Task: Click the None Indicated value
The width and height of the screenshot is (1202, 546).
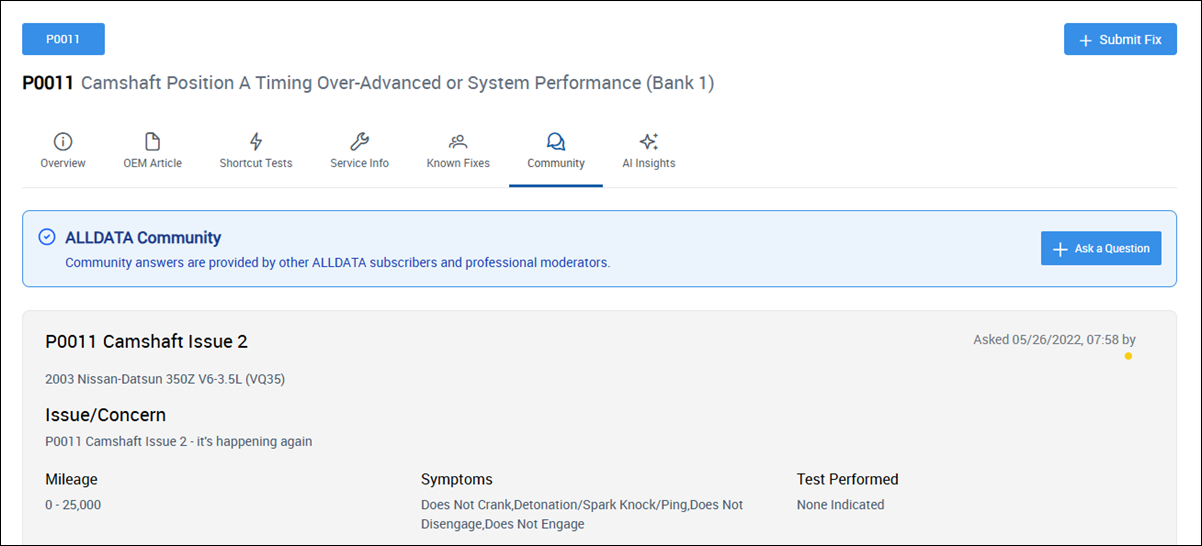Action: (840, 505)
